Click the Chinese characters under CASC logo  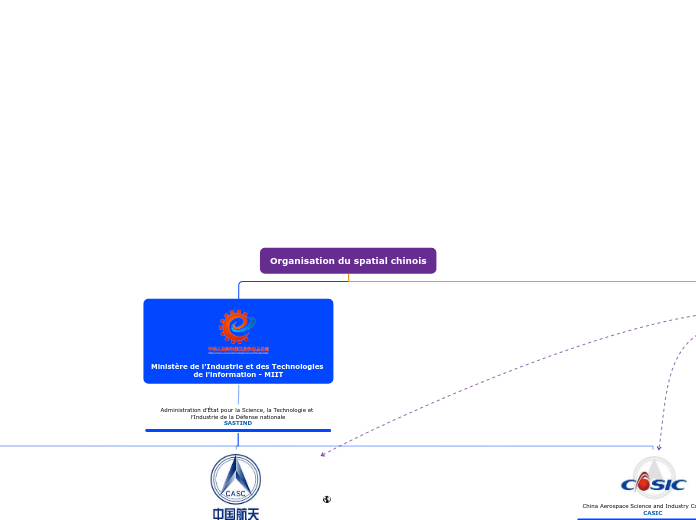236,514
